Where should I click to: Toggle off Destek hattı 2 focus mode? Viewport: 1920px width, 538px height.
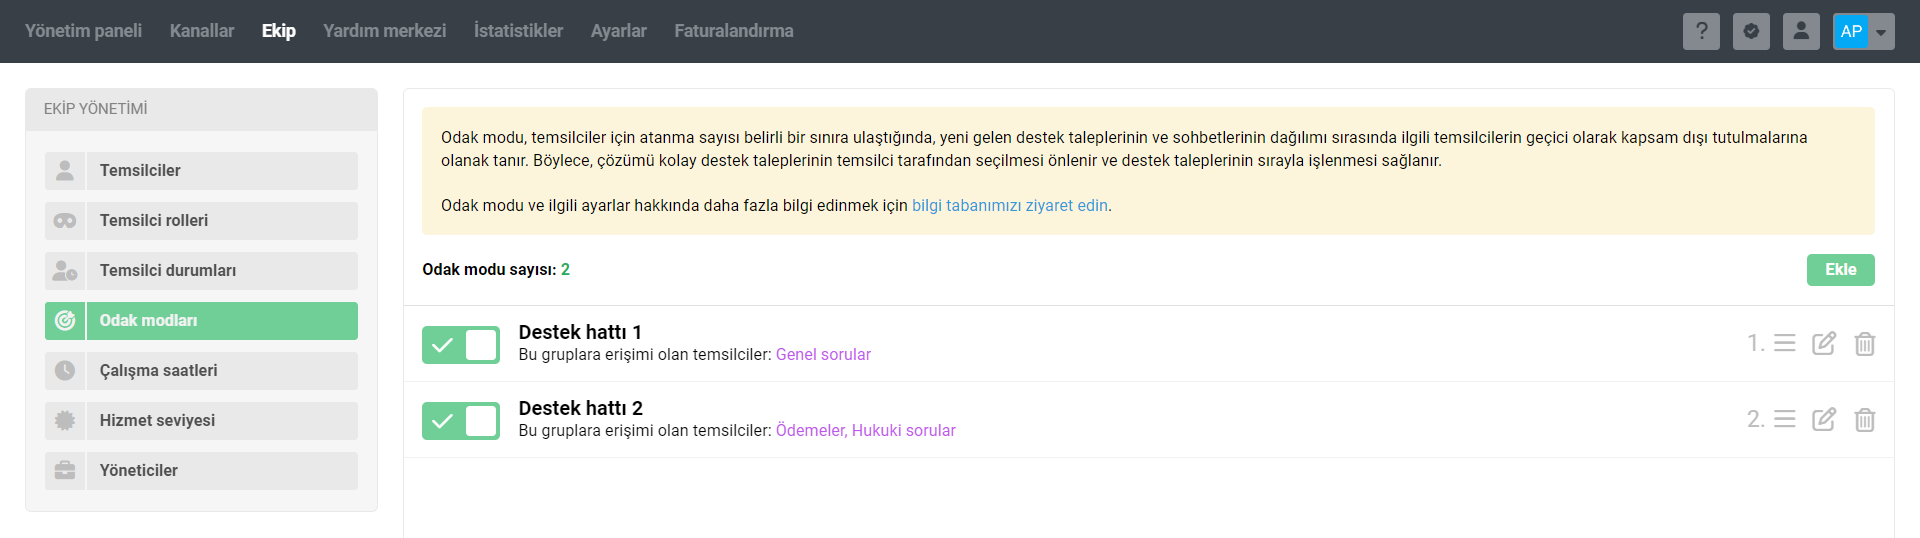pyautogui.click(x=461, y=421)
